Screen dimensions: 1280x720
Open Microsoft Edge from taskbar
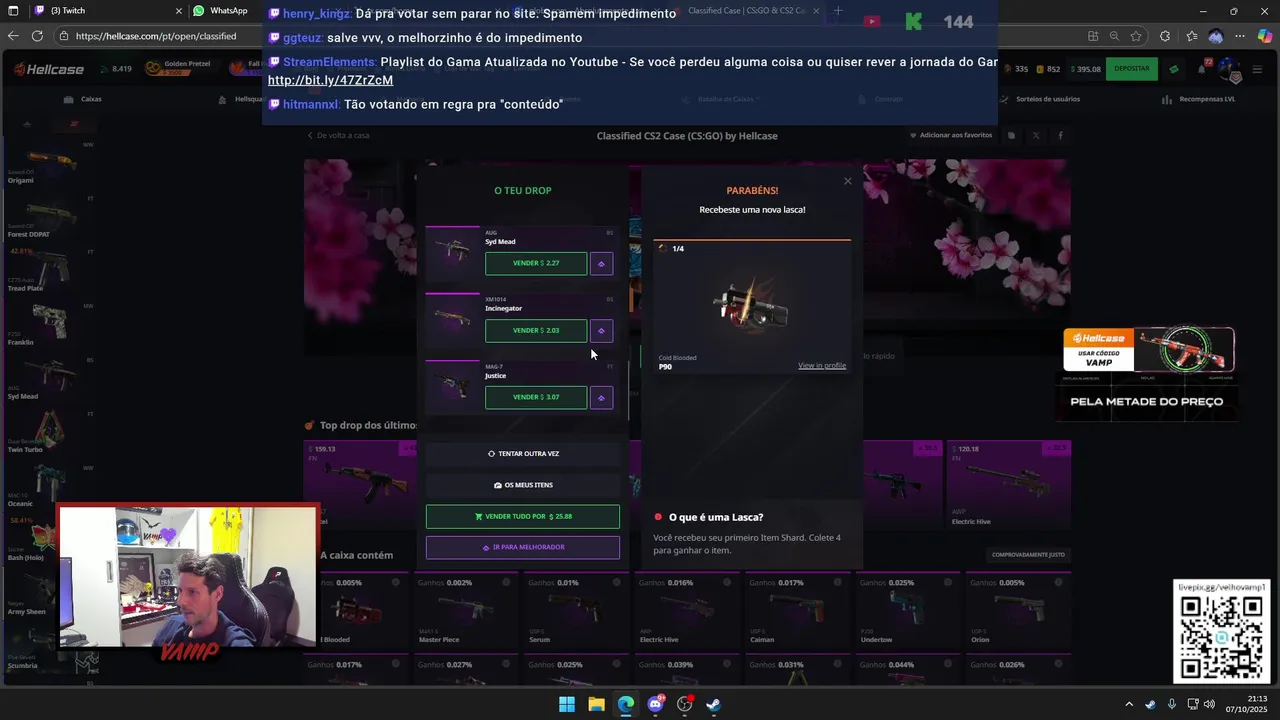point(626,704)
